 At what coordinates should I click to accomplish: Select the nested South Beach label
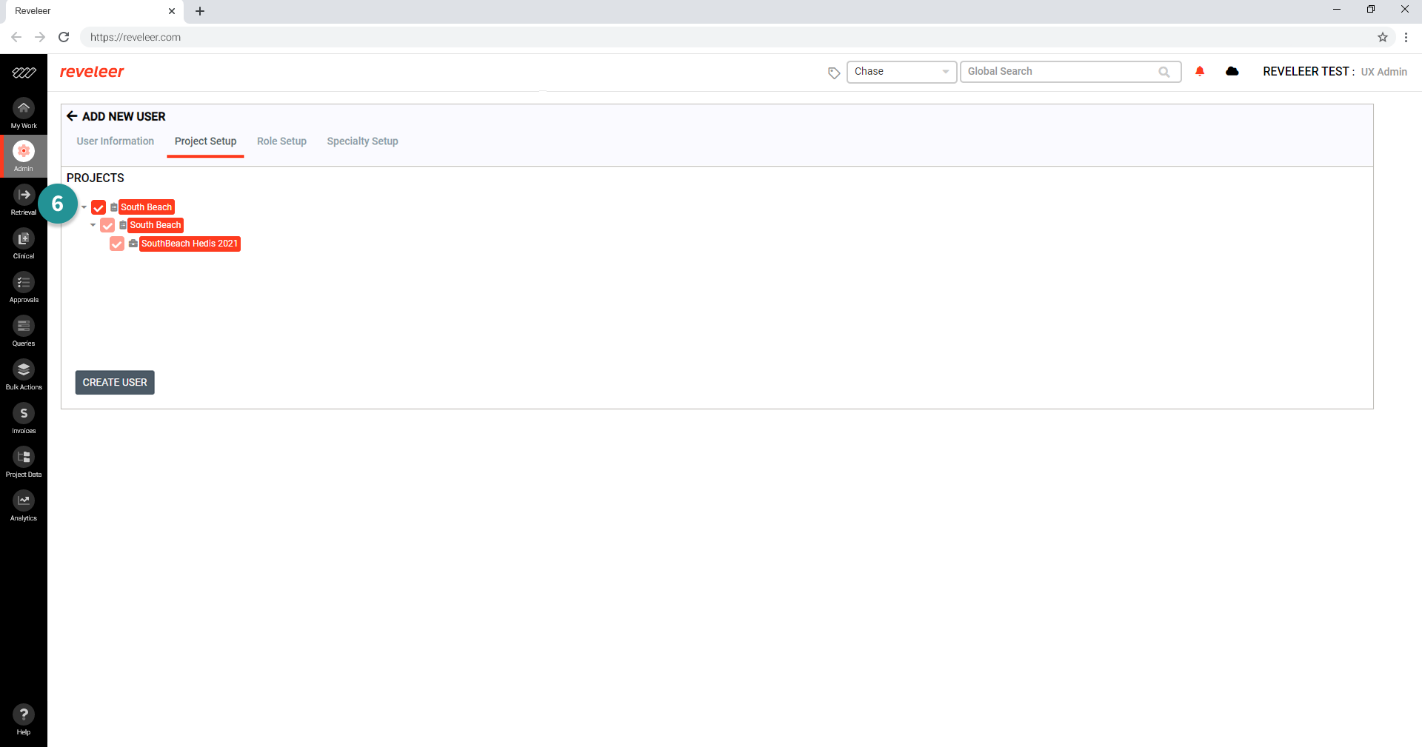pyautogui.click(x=156, y=225)
